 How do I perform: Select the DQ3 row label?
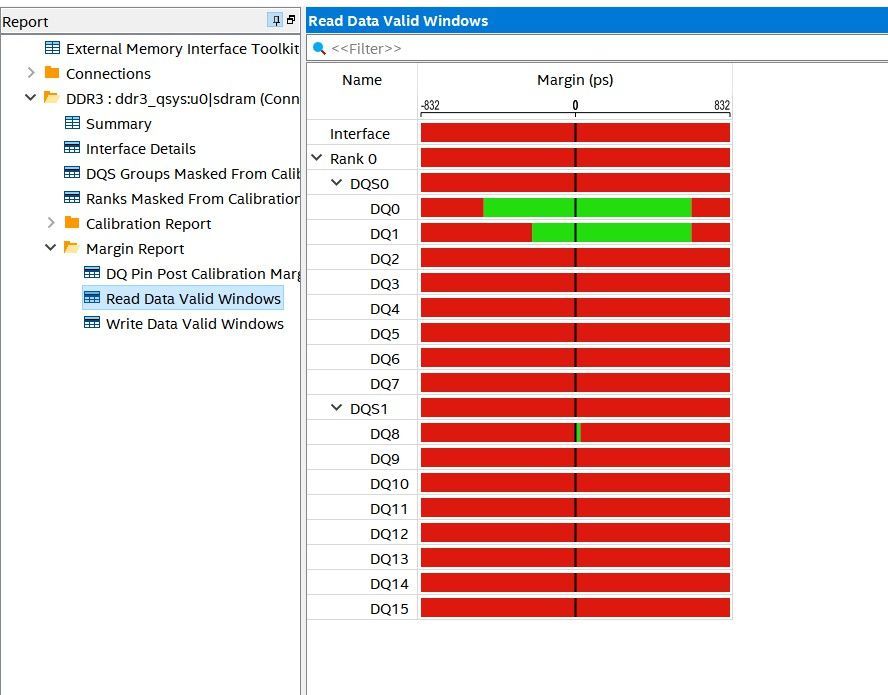coord(385,284)
